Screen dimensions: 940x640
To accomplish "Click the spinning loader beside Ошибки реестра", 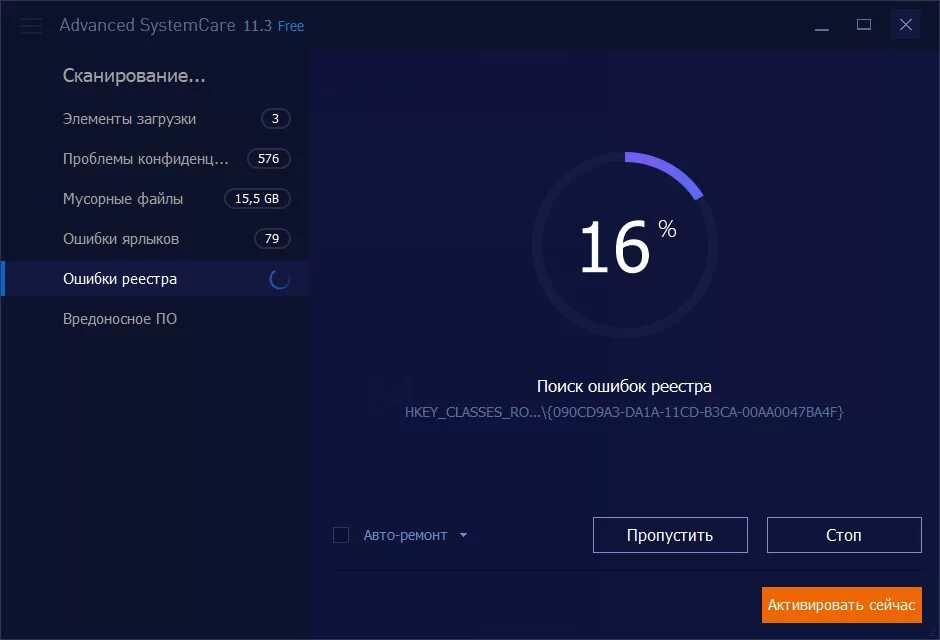I will (x=279, y=279).
